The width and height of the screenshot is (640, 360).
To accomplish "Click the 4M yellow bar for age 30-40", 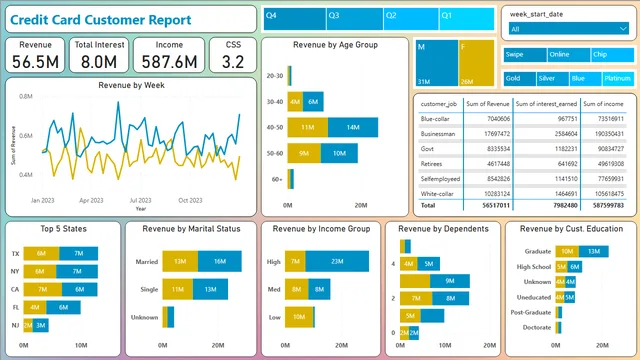I will point(295,102).
